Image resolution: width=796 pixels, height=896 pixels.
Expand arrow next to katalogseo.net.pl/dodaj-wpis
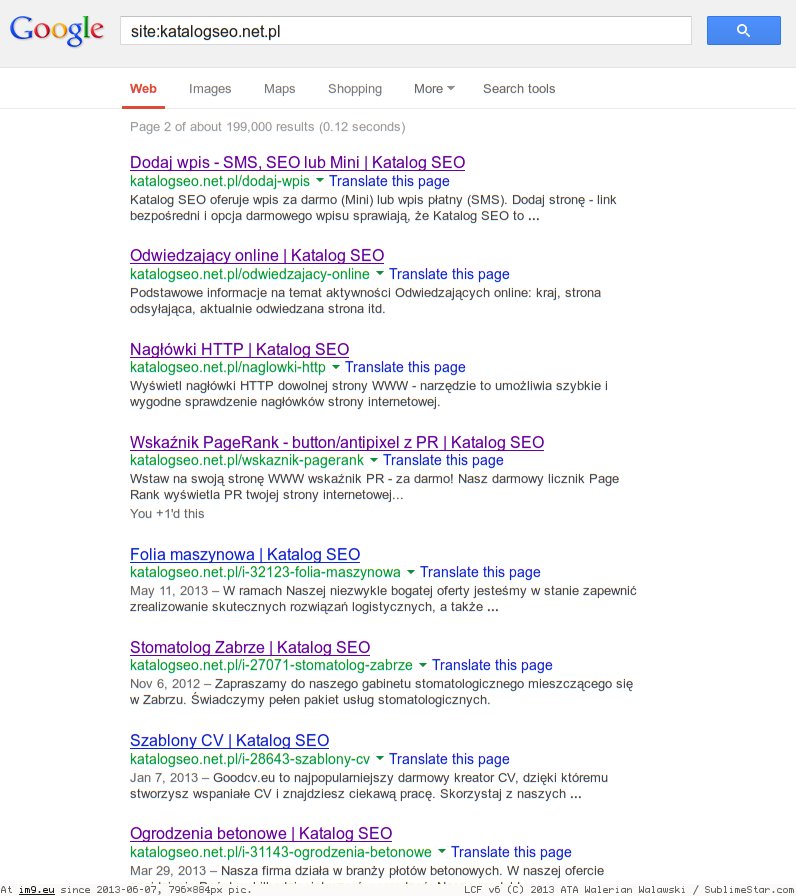point(320,181)
